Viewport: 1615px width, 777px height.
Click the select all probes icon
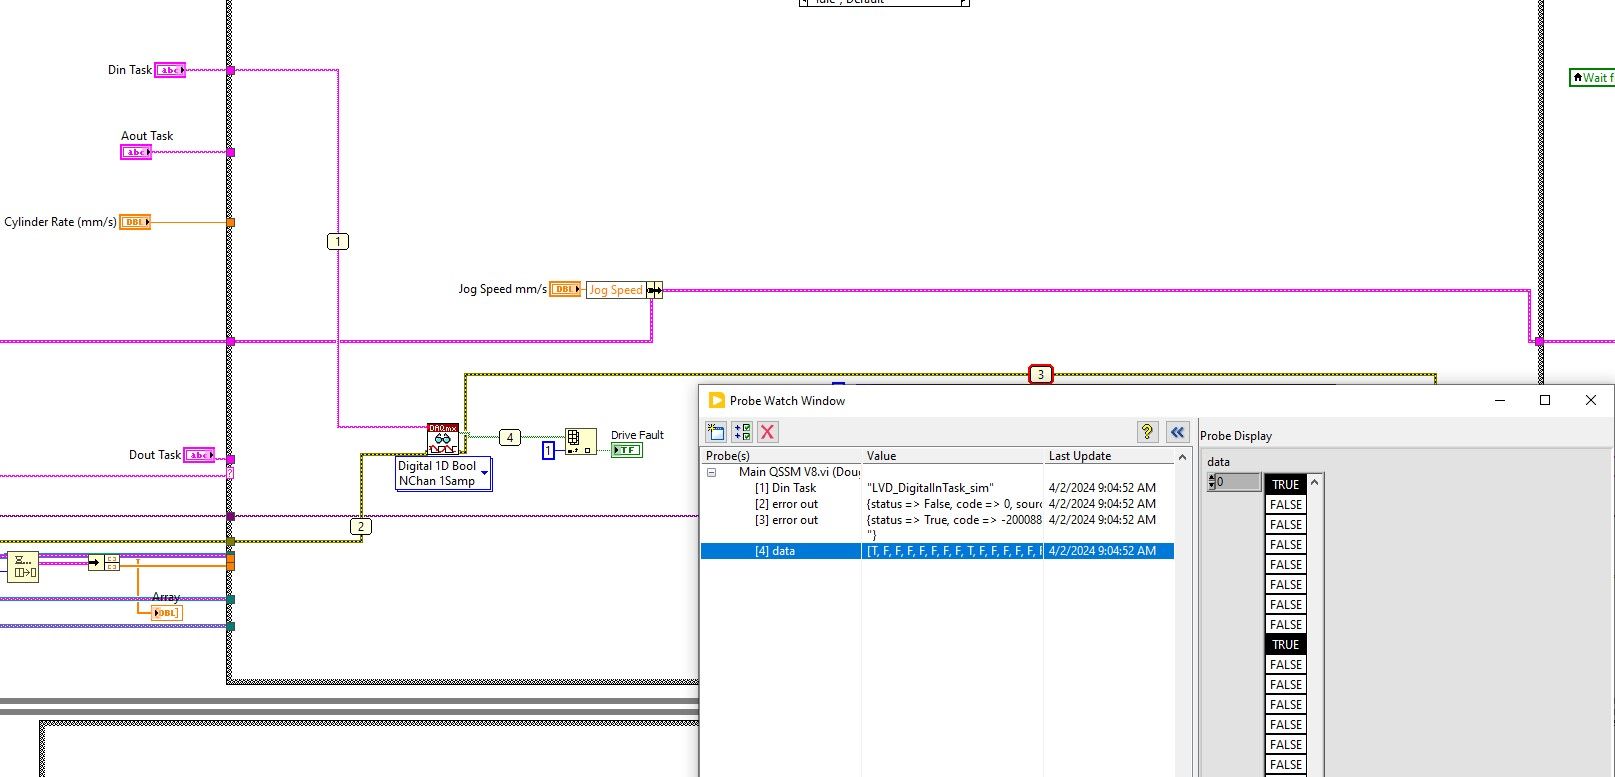point(742,432)
